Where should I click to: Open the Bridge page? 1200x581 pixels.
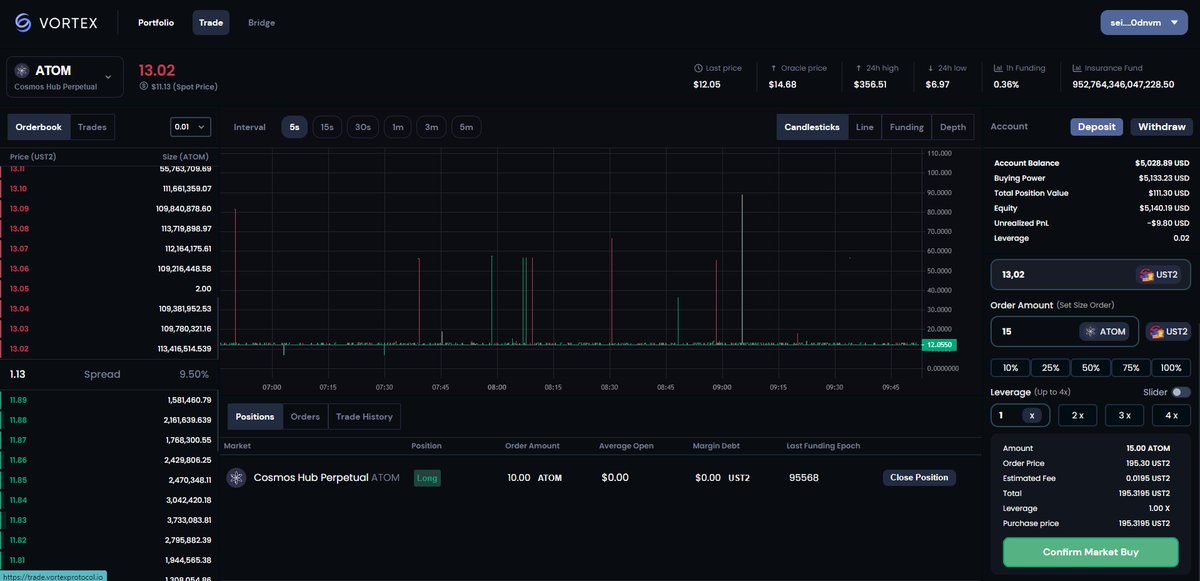(262, 22)
